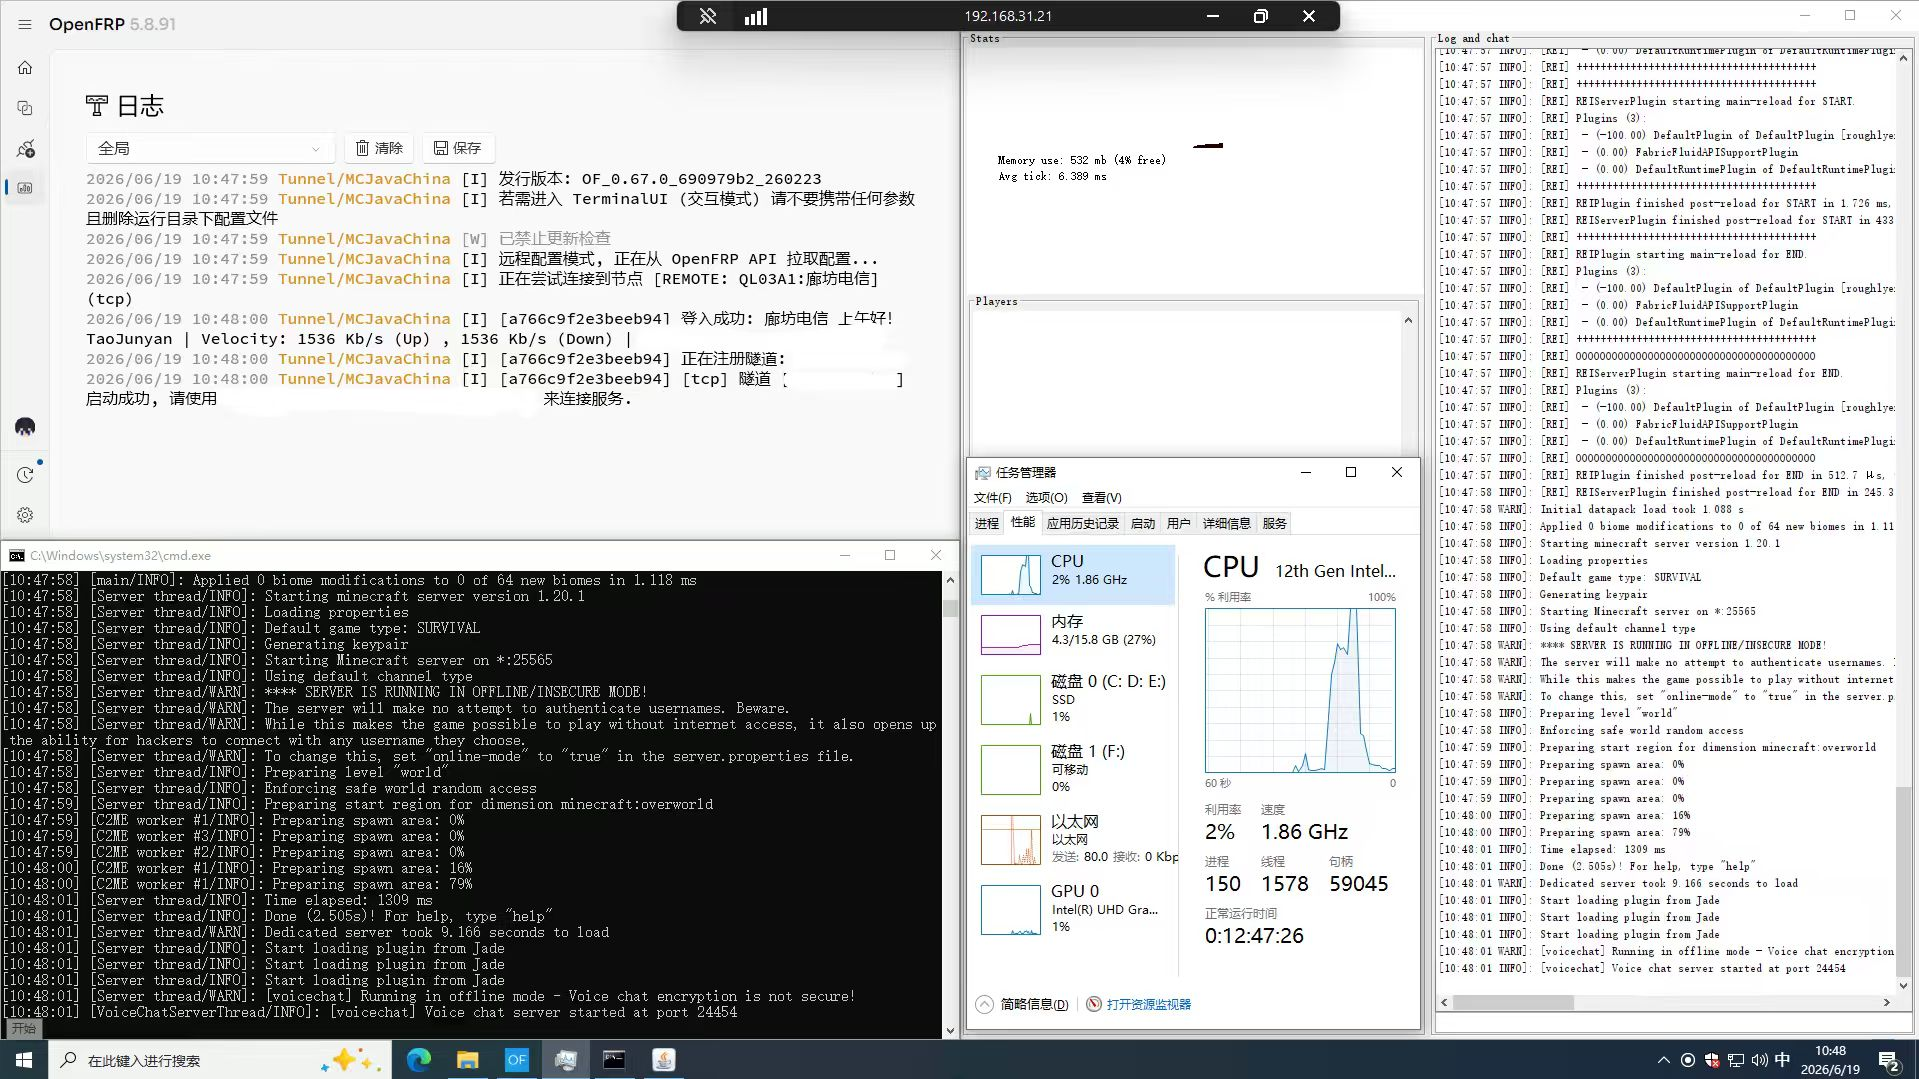Viewport: 1919px width, 1079px height.
Task: Open Task Manager 查看(V) menu
Action: [1101, 497]
